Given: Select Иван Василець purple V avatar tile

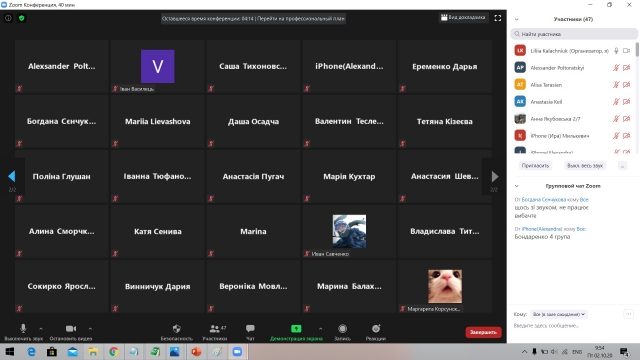Looking at the screenshot, I should point(158,67).
